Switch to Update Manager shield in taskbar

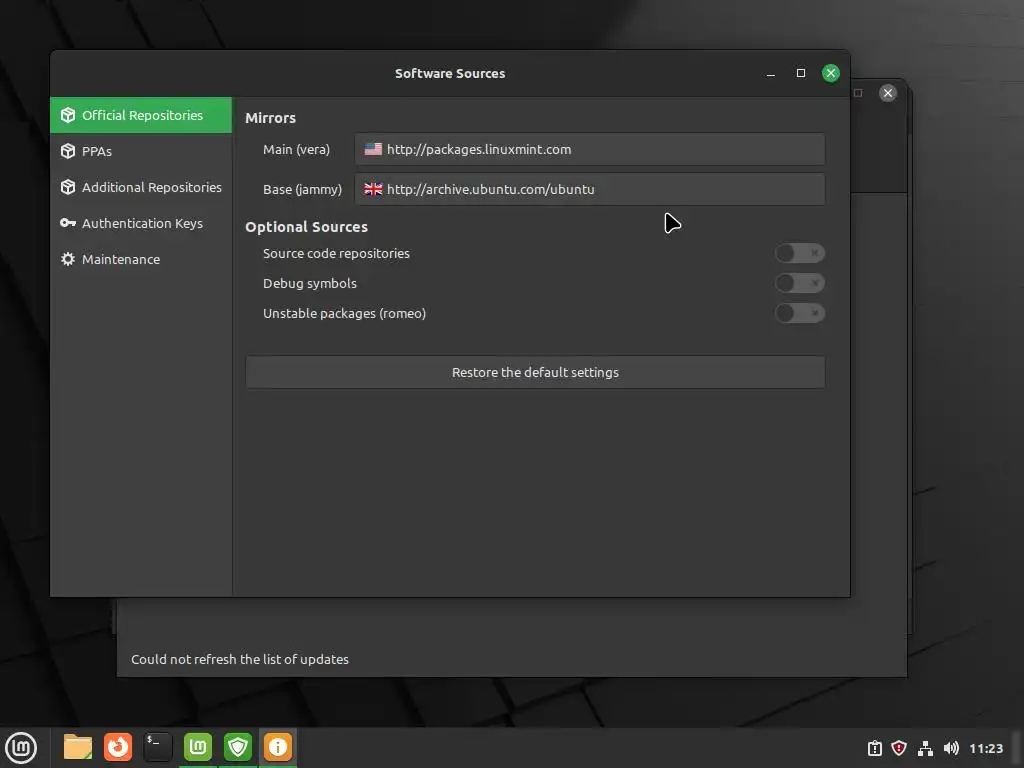pos(238,747)
